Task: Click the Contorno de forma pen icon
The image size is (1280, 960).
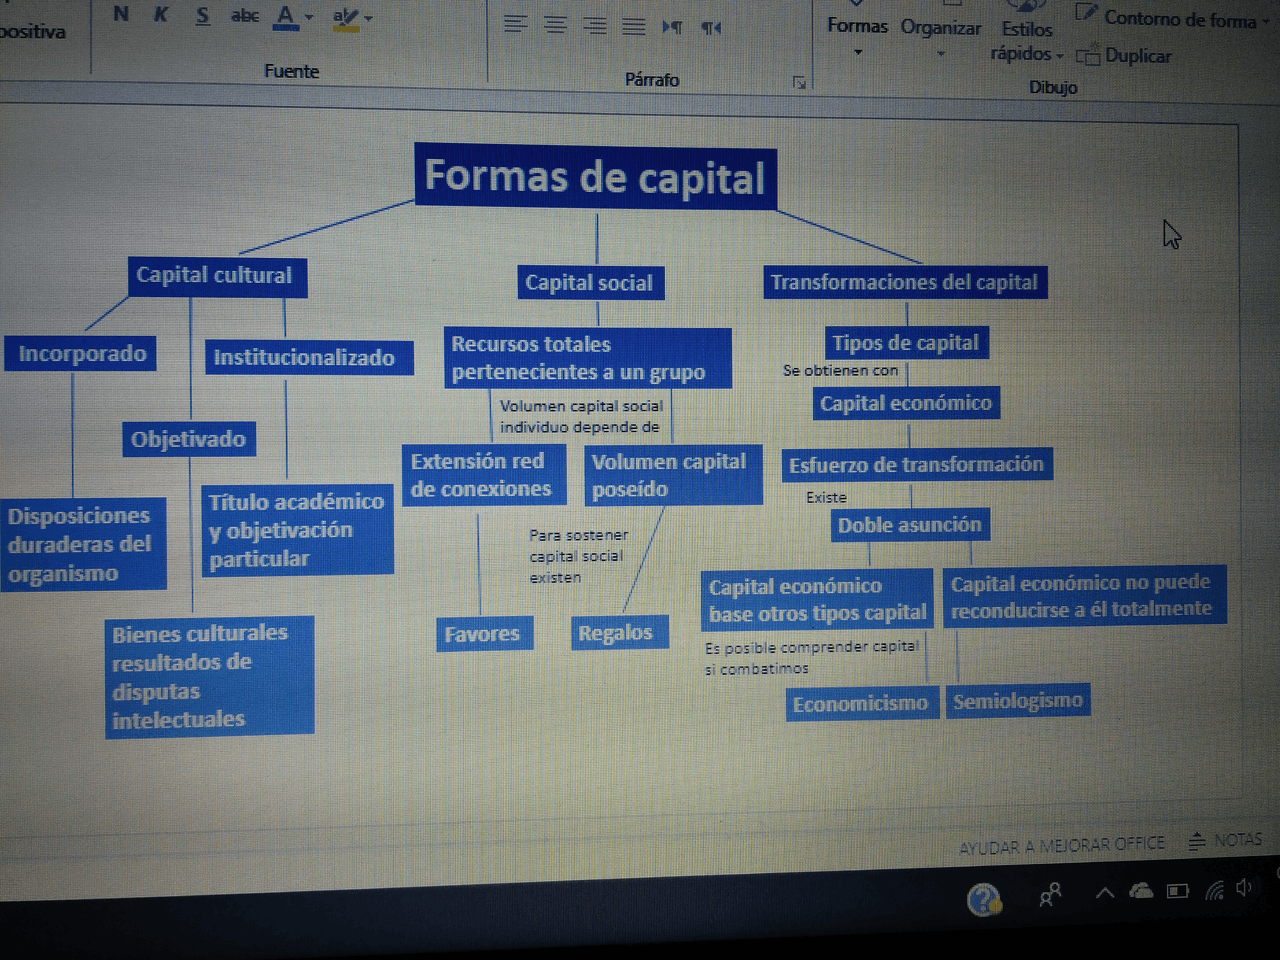Action: tap(1086, 13)
